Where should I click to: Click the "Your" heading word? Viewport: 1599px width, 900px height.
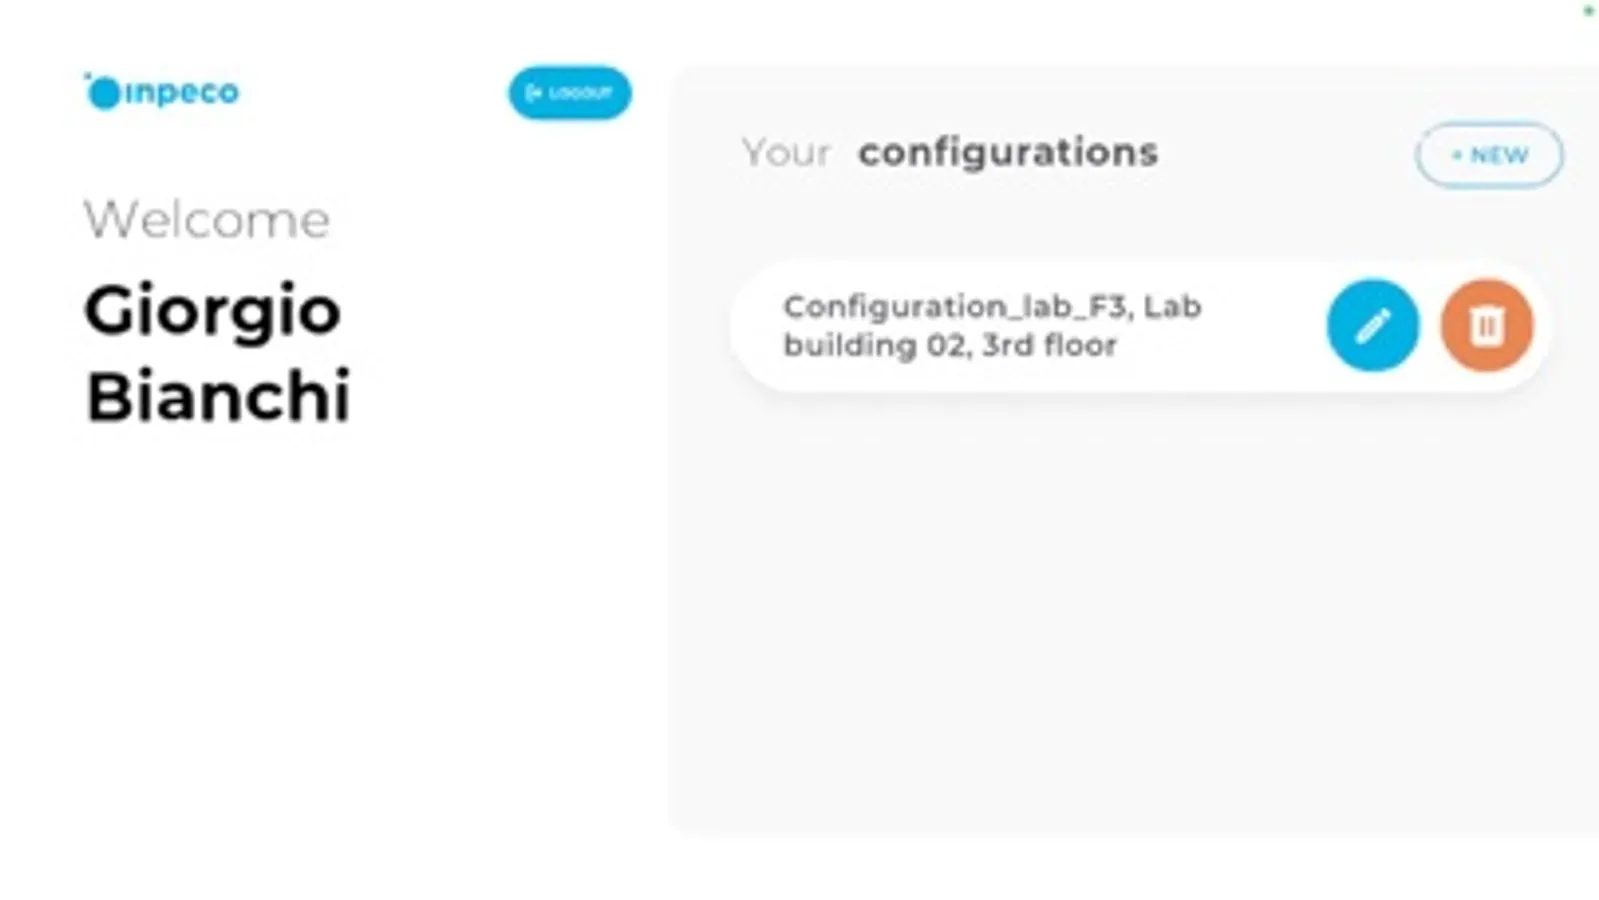(x=786, y=152)
